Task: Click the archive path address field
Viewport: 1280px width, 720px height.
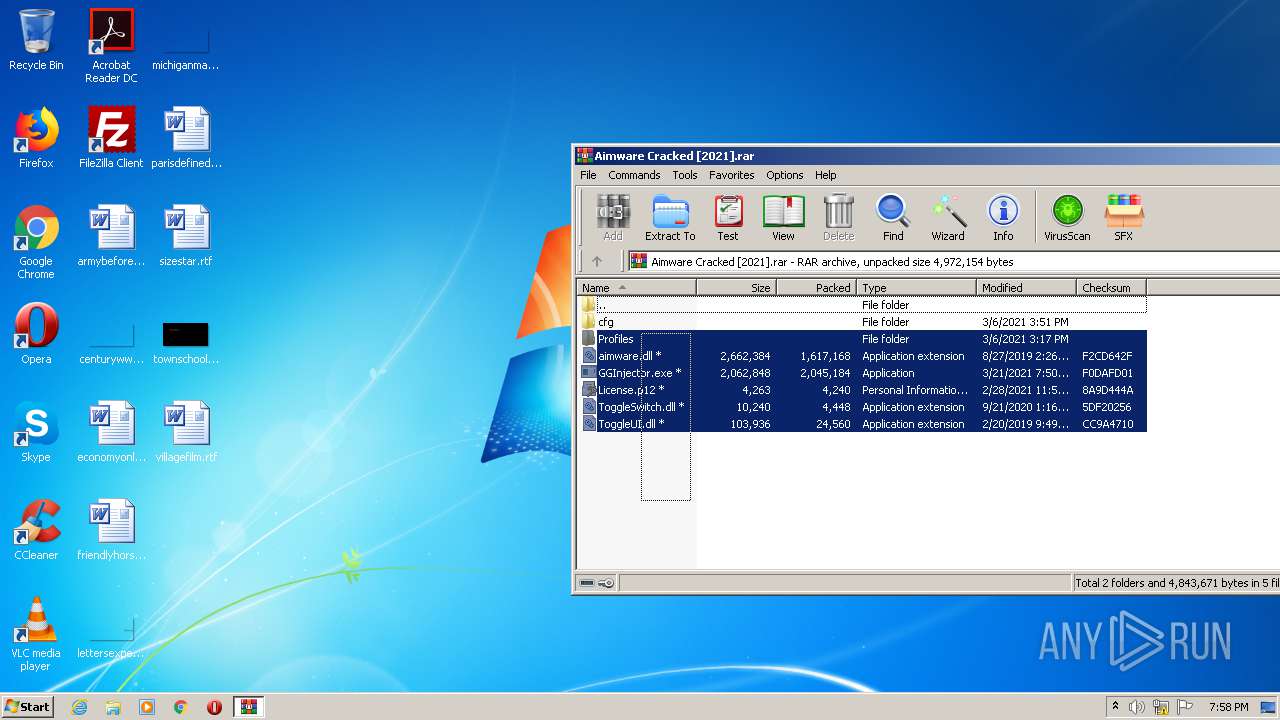Action: (952, 262)
